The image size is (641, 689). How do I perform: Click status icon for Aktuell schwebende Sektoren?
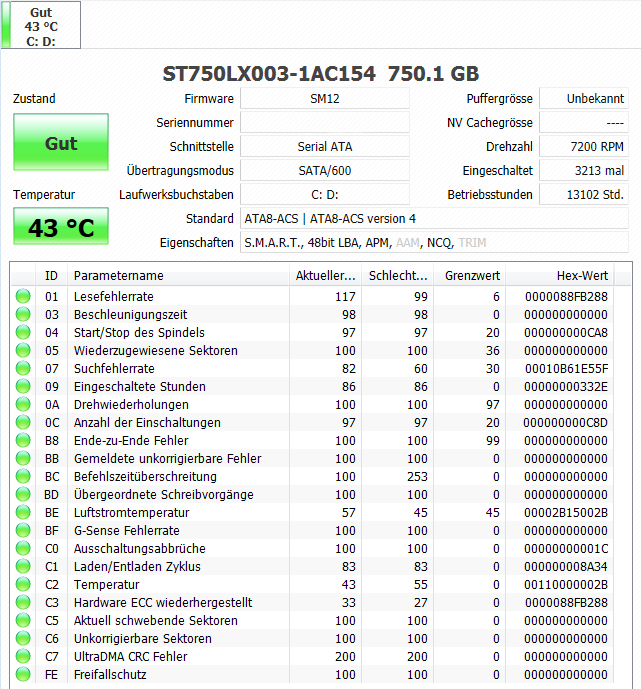pos(23,620)
